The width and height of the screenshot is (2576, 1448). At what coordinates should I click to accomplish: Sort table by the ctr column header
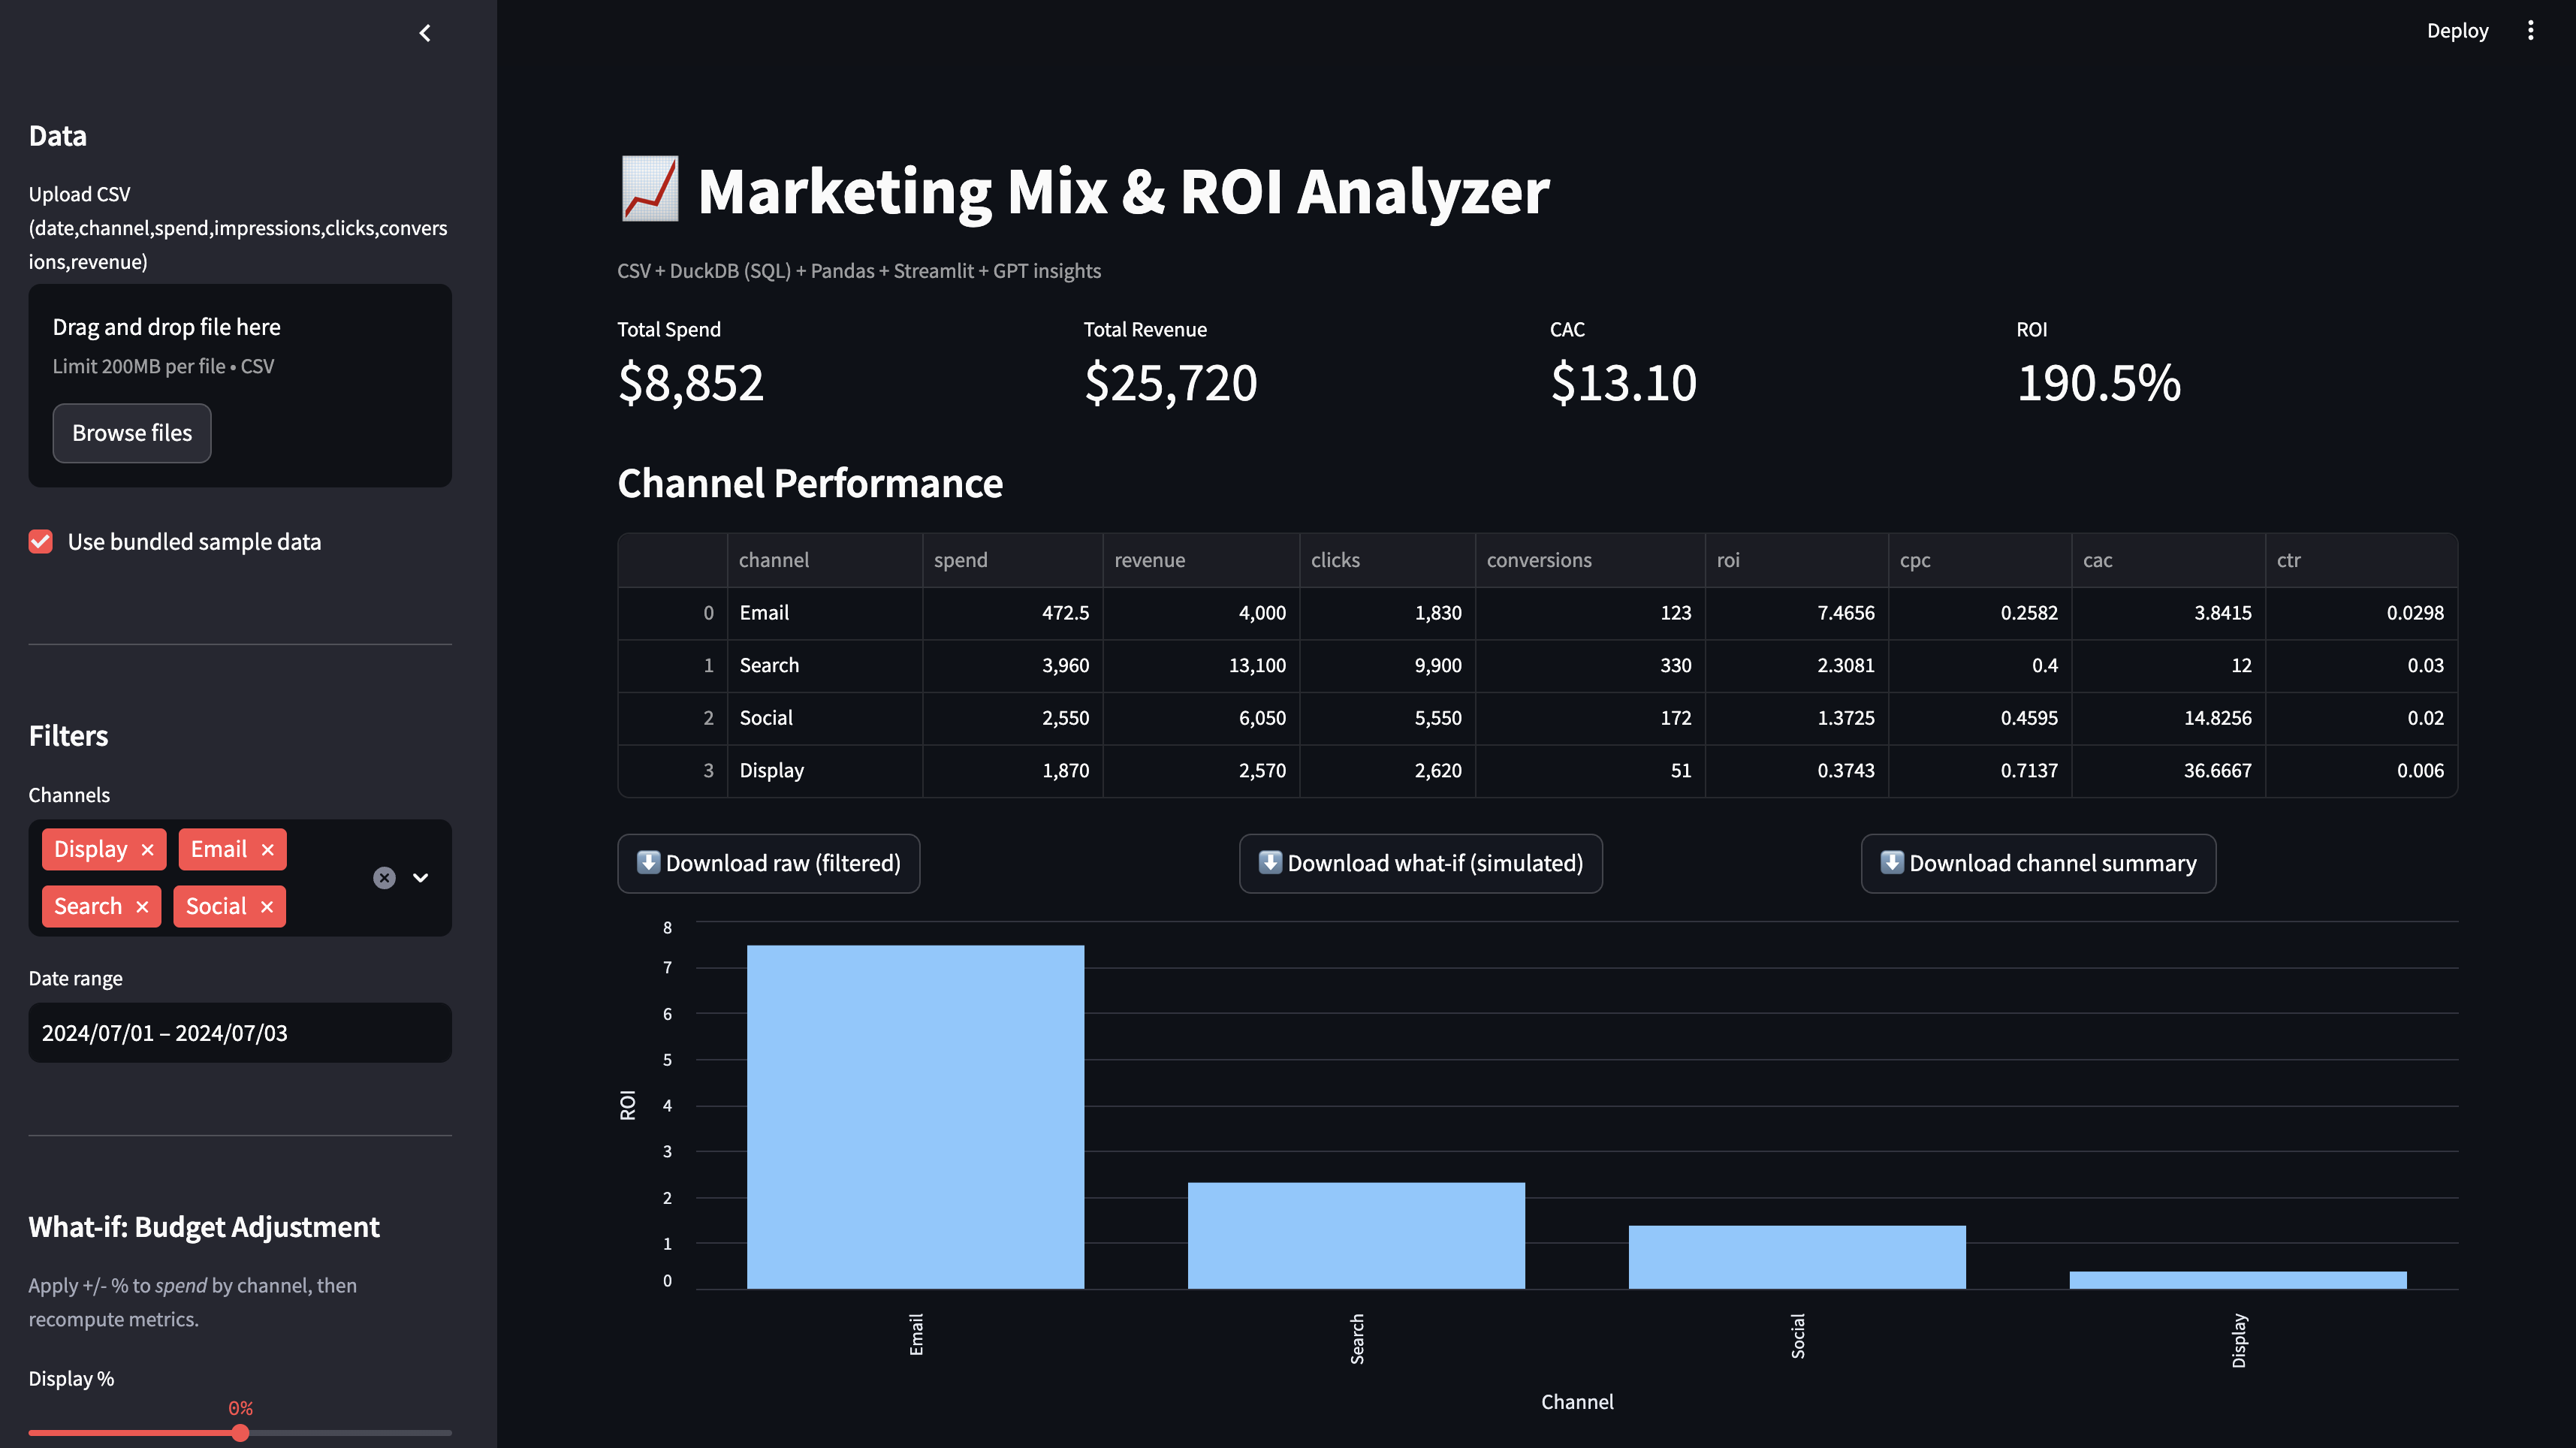click(x=2361, y=560)
